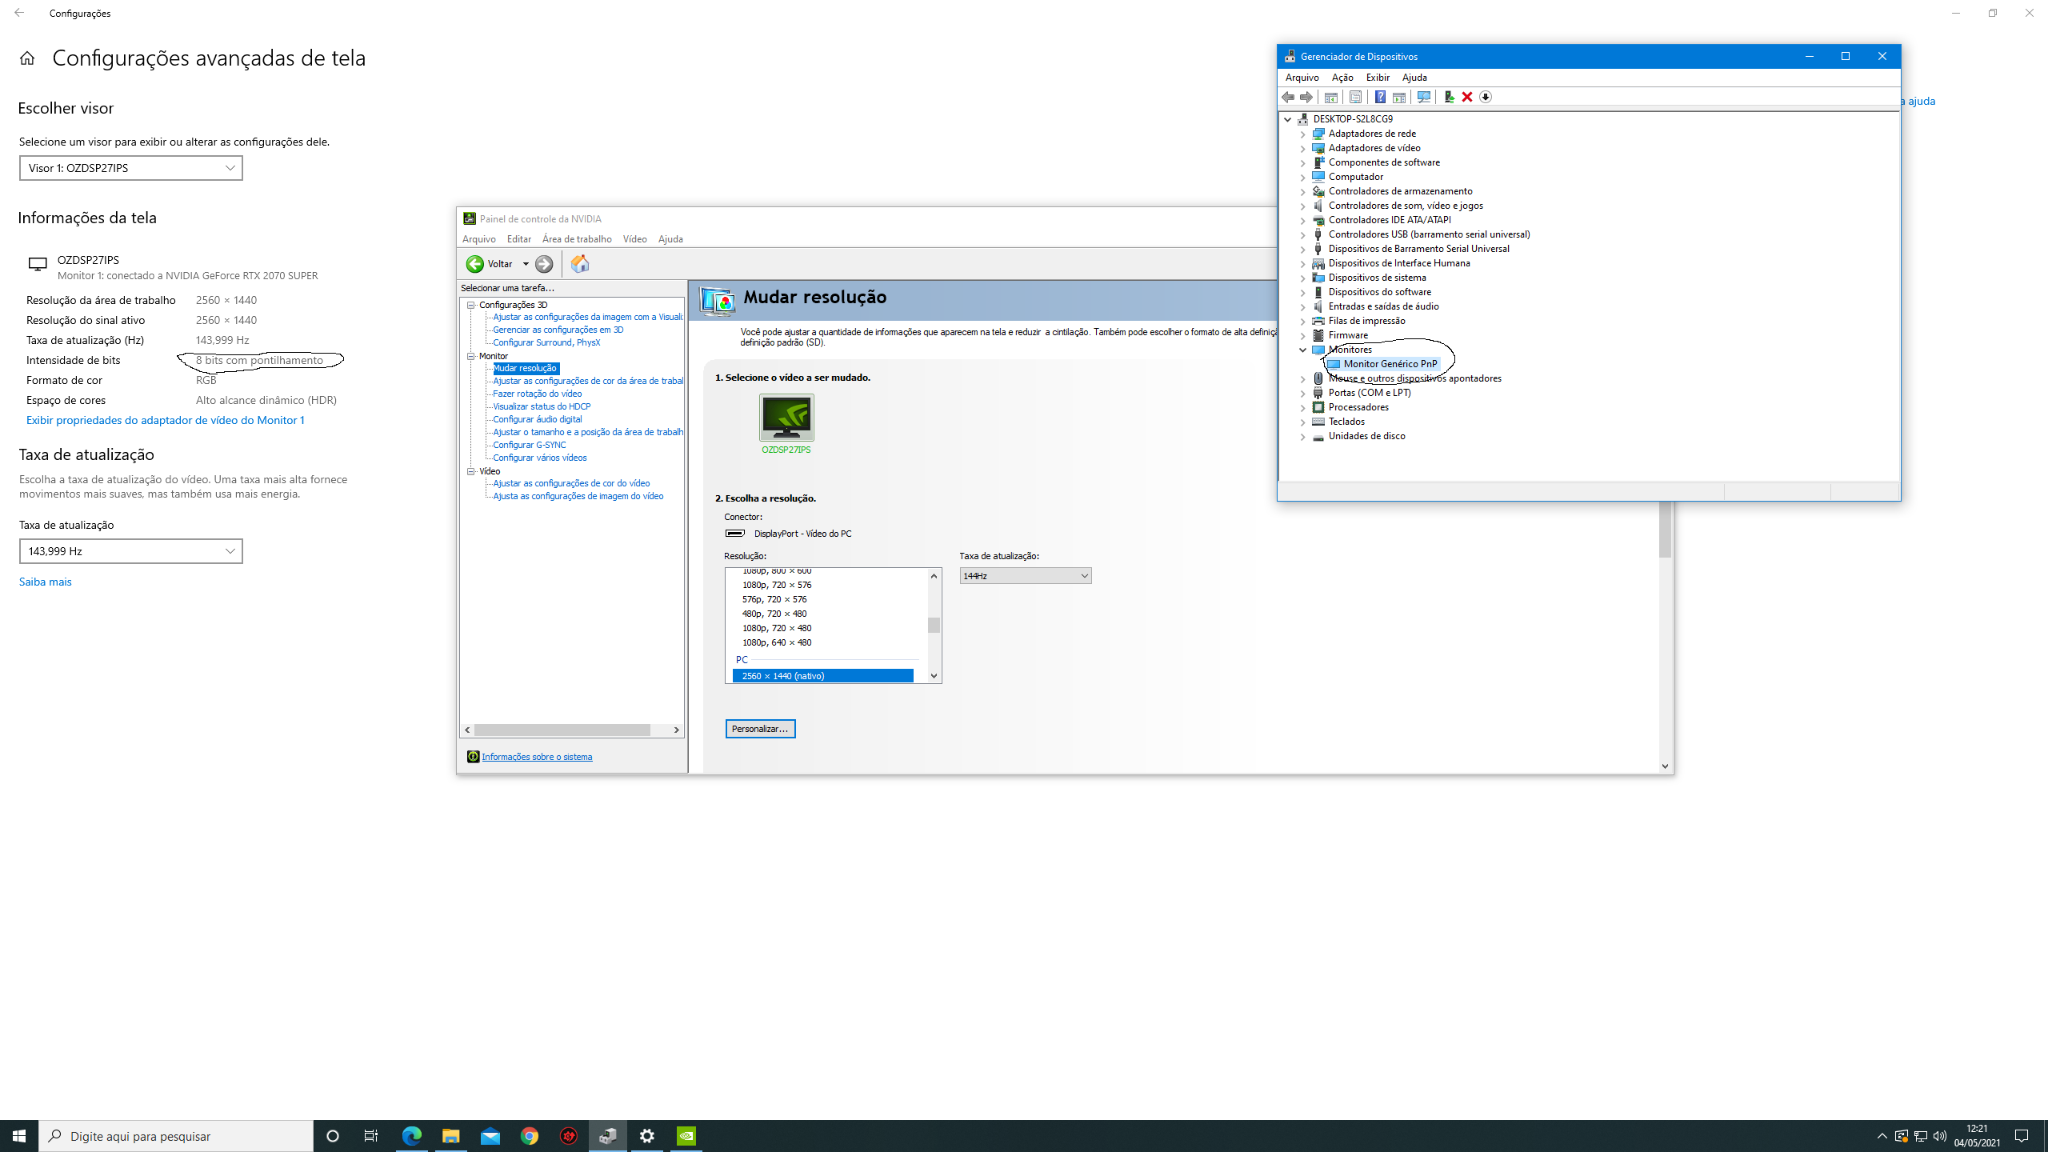Click Scan for hardware changes monitor icon

pyautogui.click(x=1424, y=97)
